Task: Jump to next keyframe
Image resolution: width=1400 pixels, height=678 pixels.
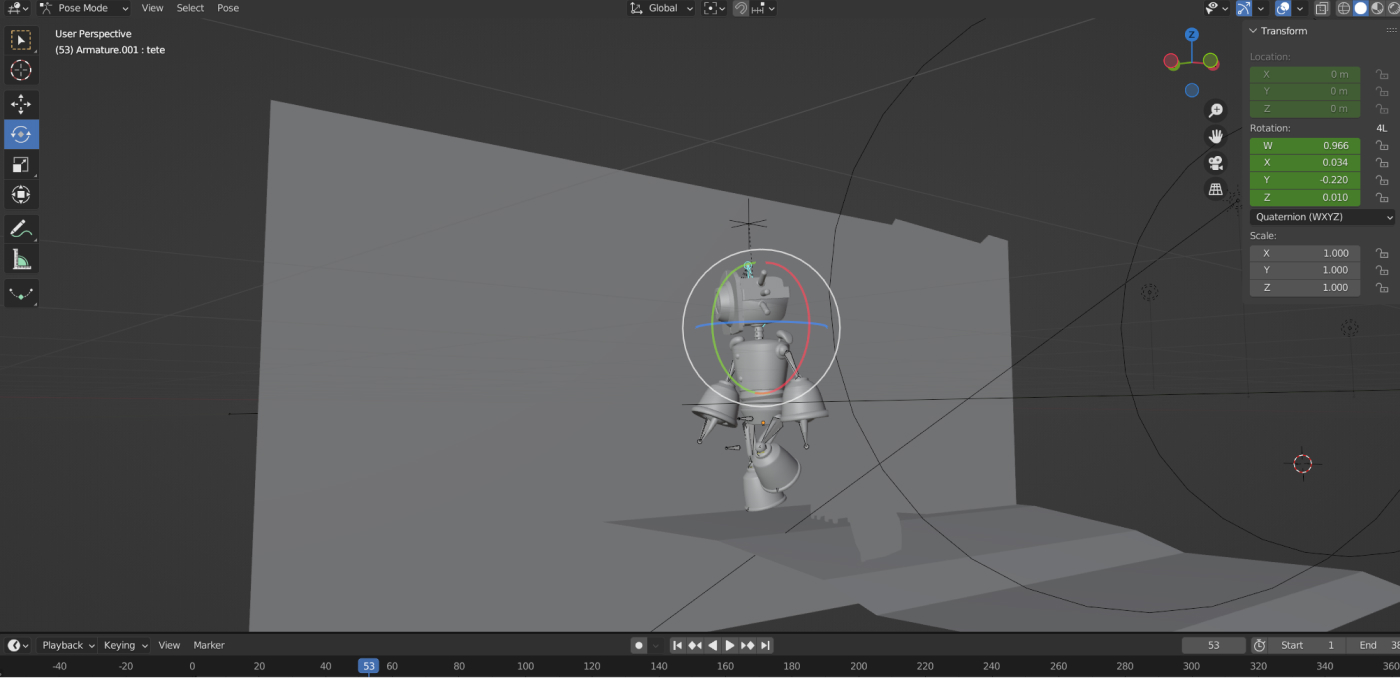Action: point(748,645)
